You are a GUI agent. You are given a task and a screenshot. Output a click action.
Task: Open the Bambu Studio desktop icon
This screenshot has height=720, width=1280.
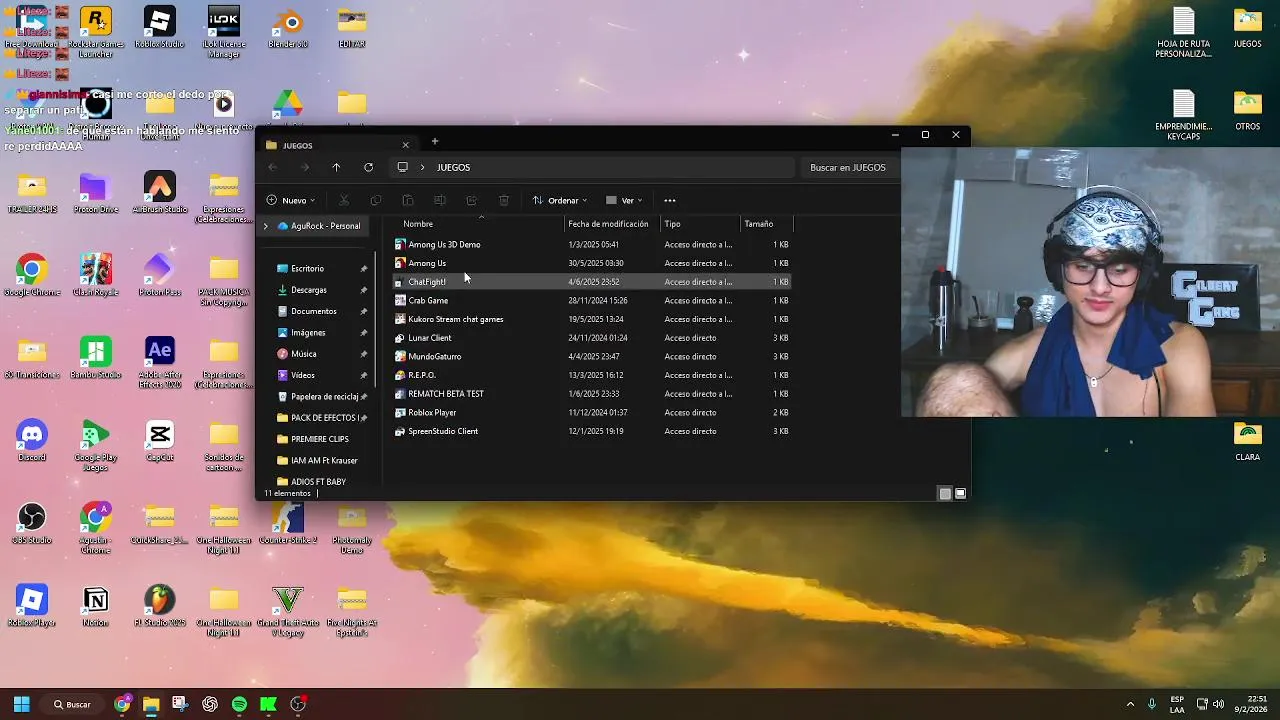click(95, 358)
